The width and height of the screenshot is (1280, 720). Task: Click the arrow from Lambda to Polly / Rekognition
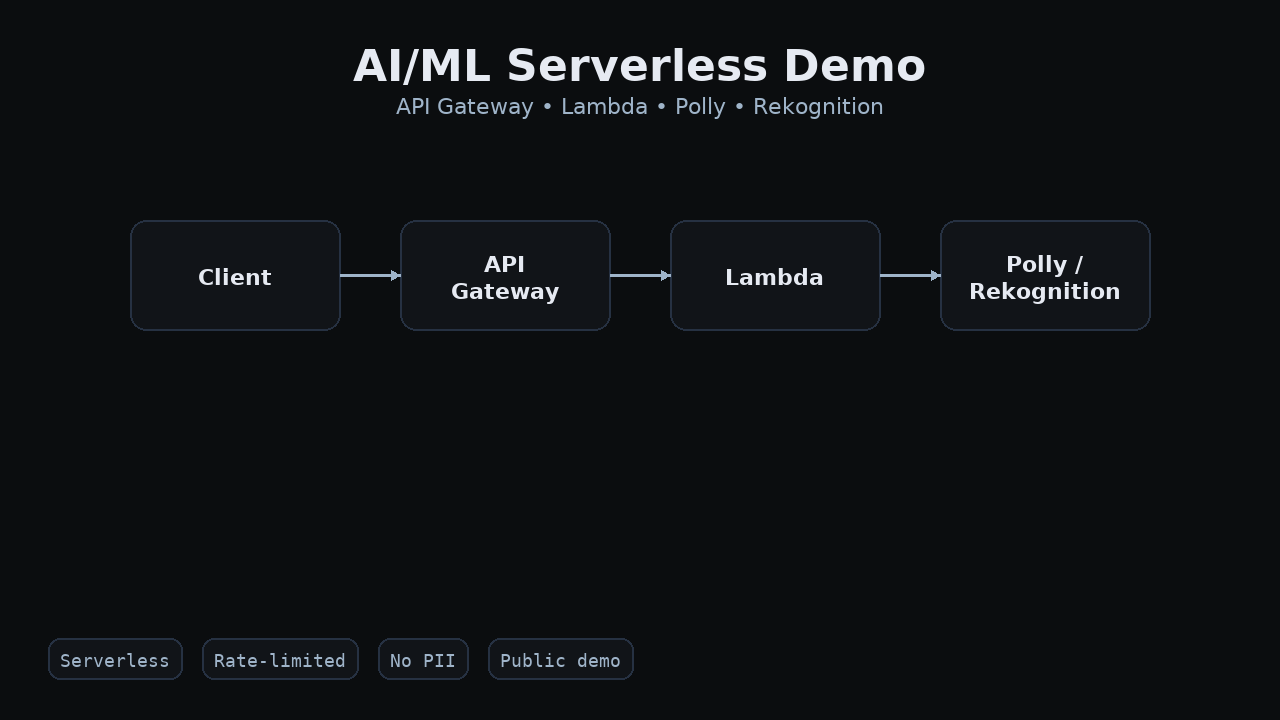point(910,275)
